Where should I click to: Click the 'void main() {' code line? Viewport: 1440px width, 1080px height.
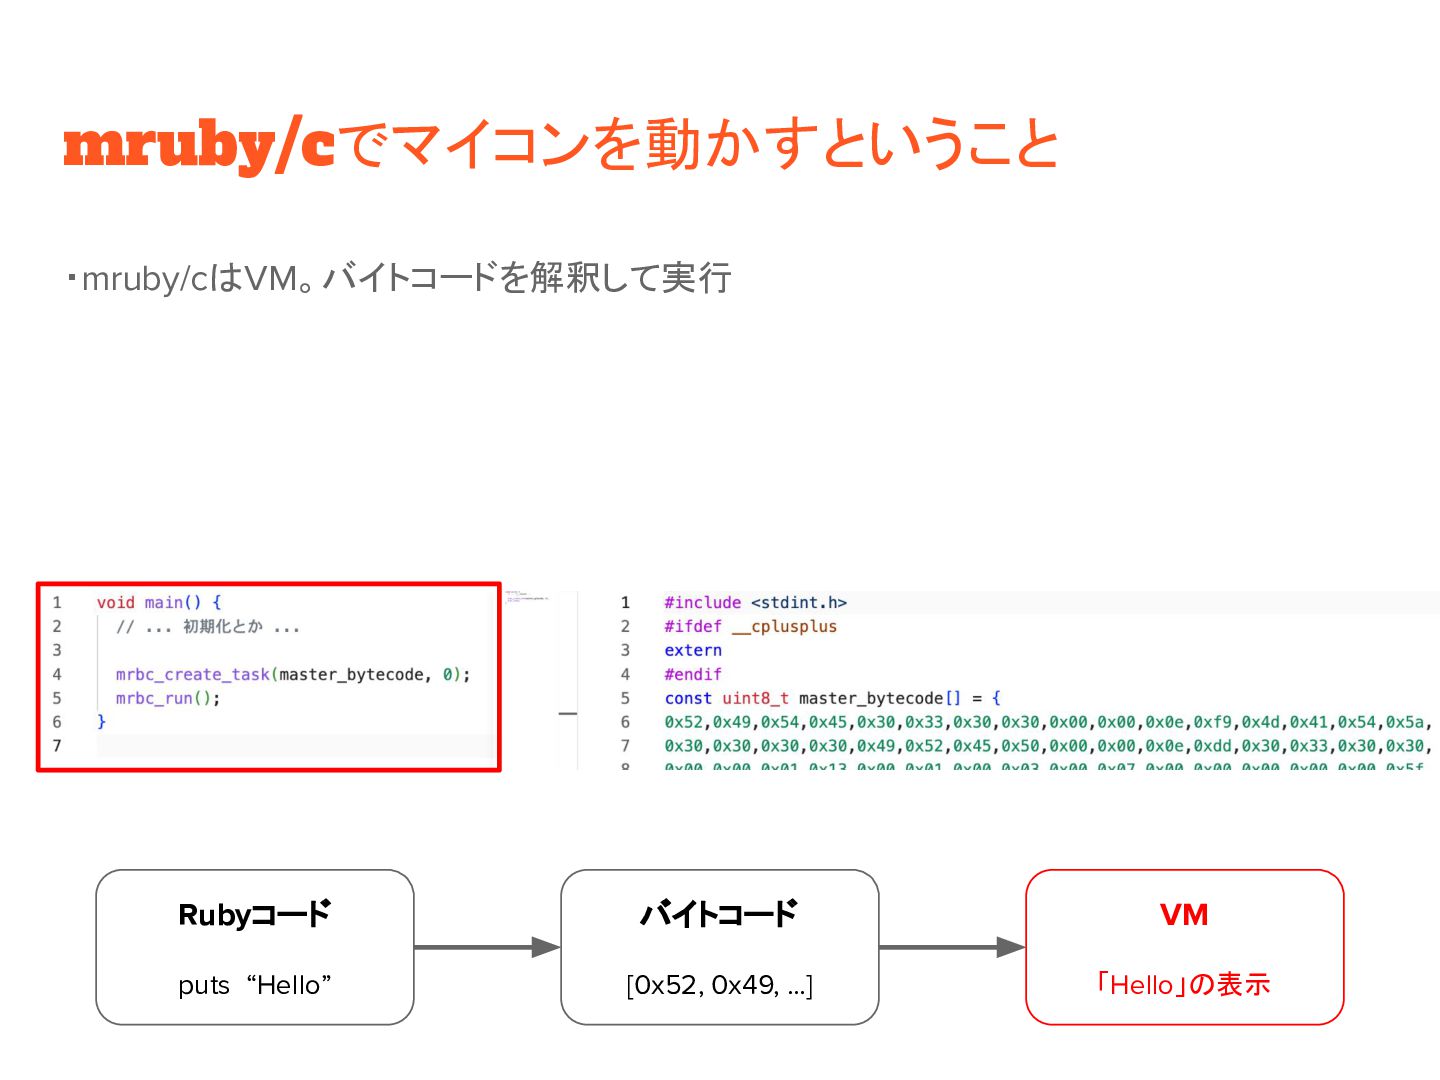159,602
